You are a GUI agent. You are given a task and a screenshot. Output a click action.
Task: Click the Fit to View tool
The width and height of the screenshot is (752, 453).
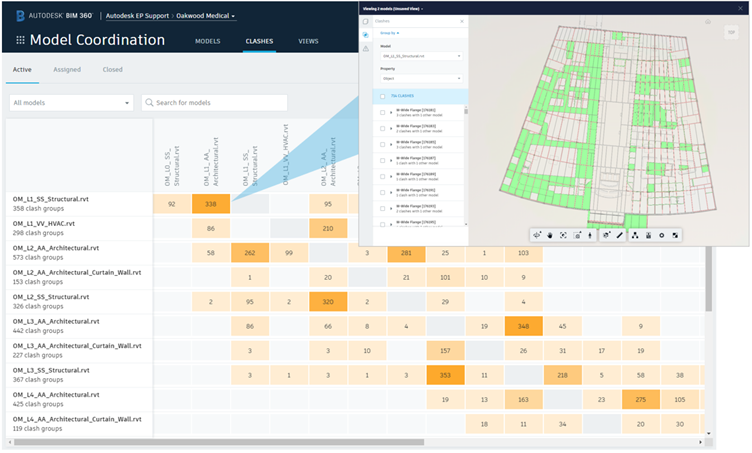tap(564, 235)
